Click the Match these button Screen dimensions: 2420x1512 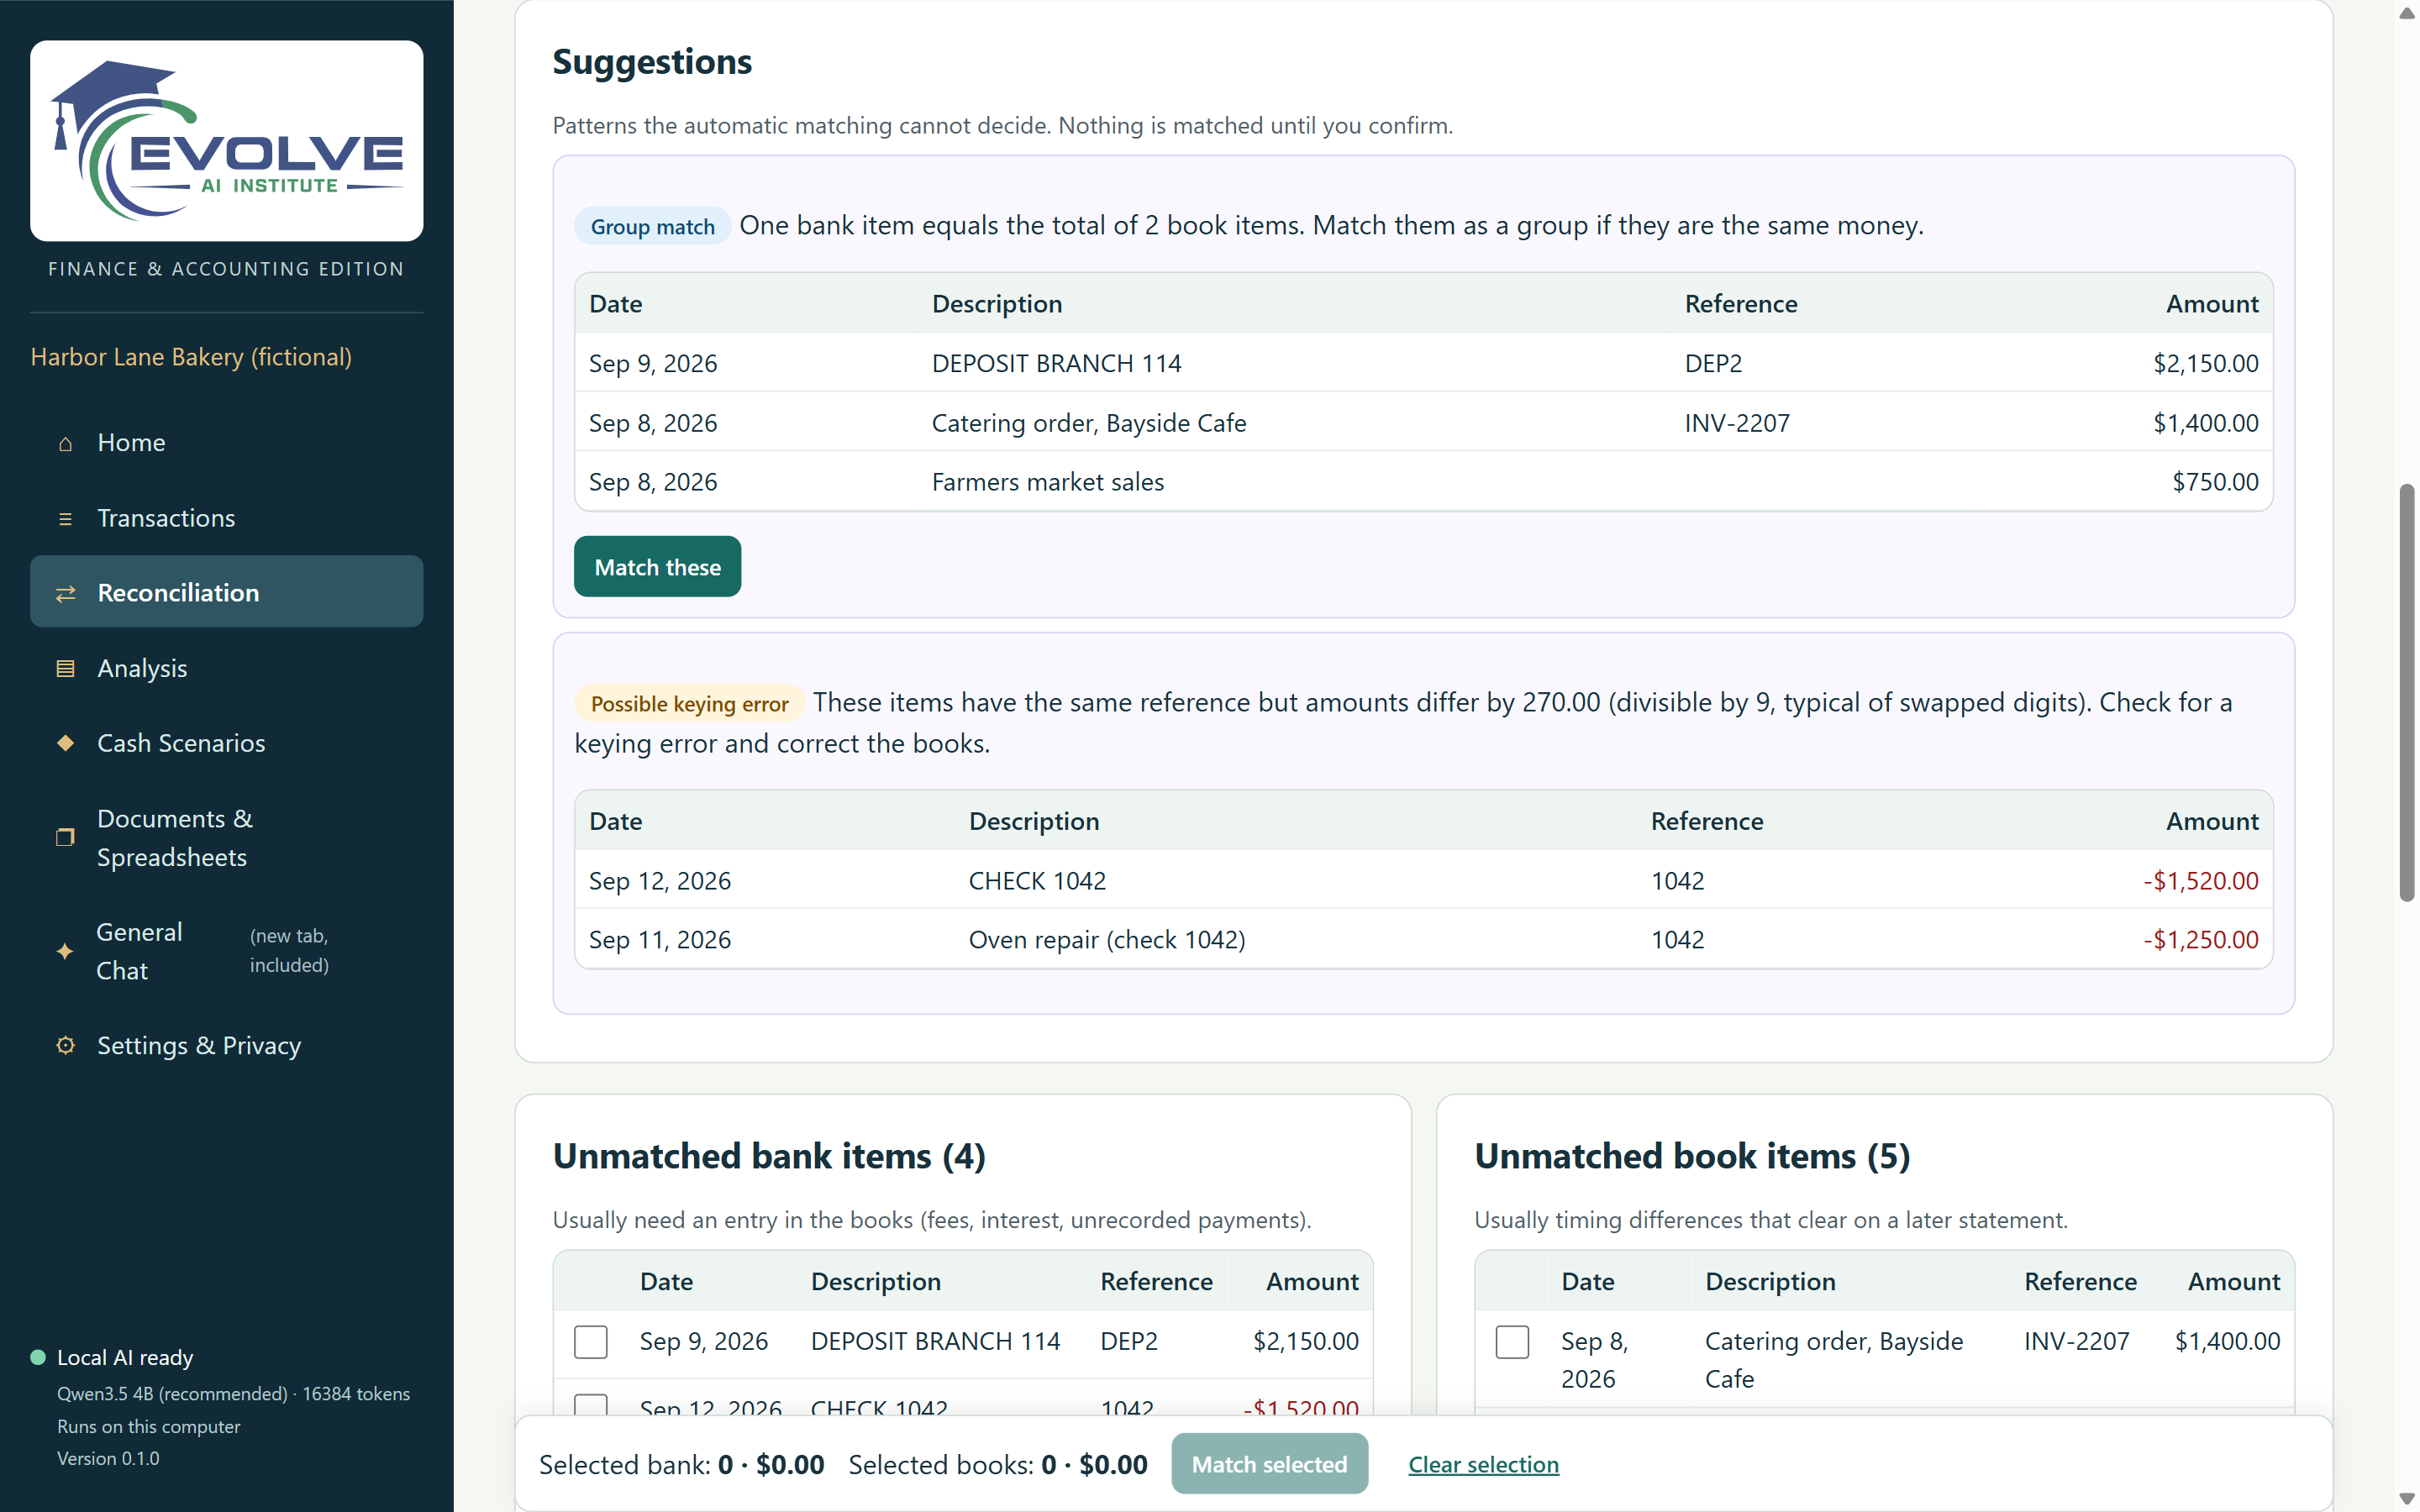click(657, 567)
